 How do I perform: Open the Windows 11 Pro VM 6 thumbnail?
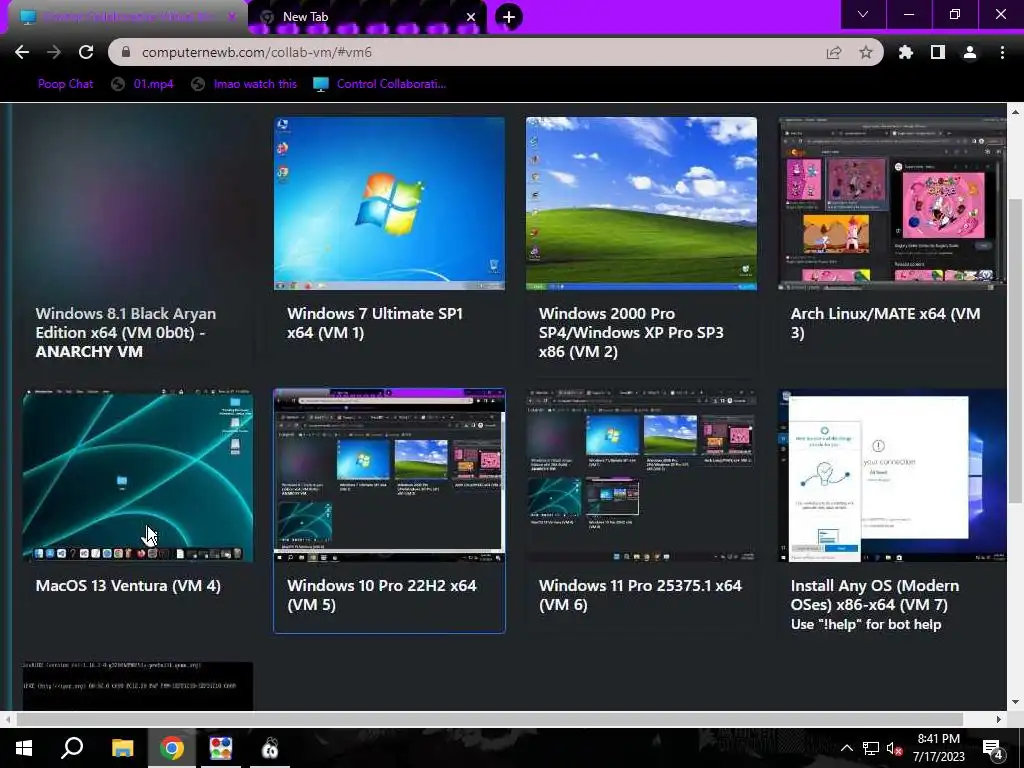tap(641, 475)
